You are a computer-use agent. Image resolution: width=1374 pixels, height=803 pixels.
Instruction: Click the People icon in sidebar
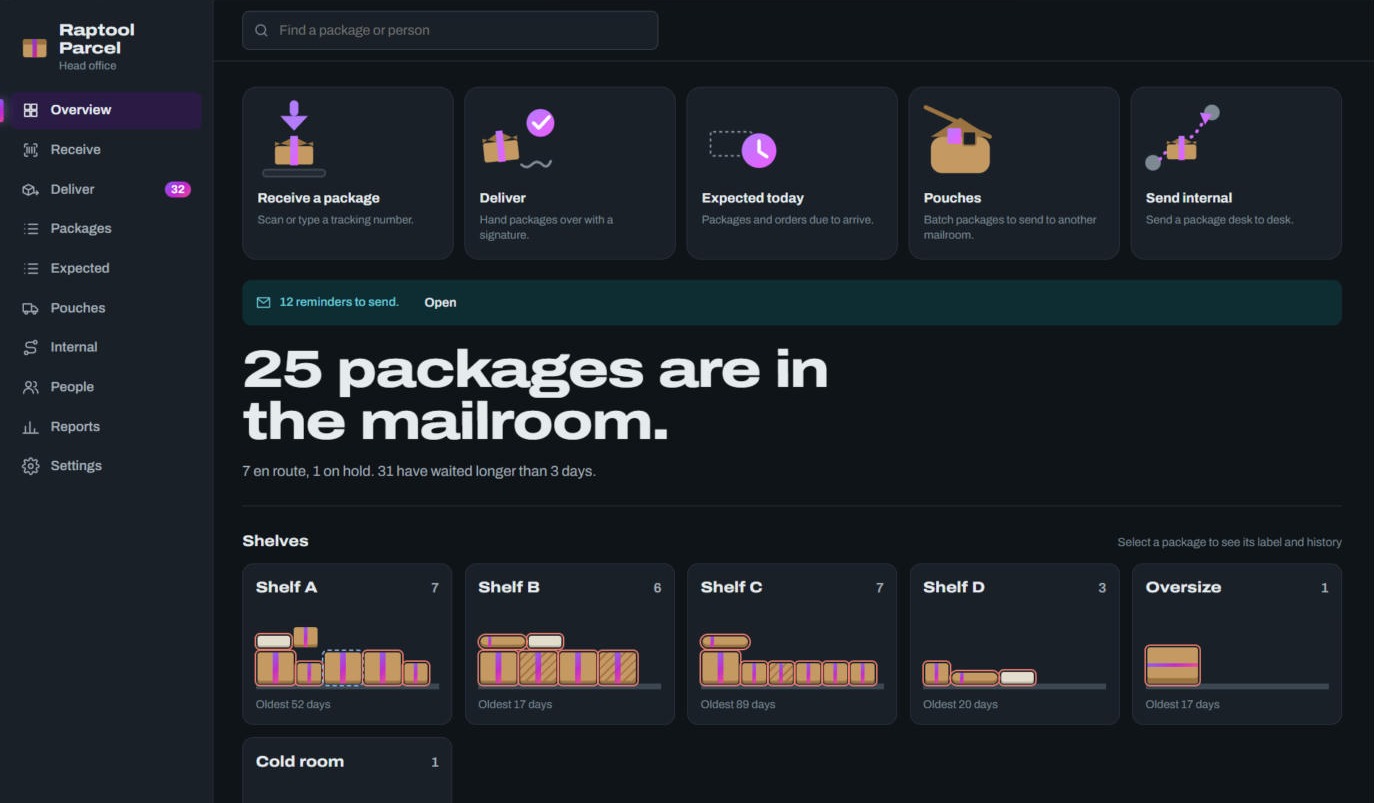tap(31, 387)
